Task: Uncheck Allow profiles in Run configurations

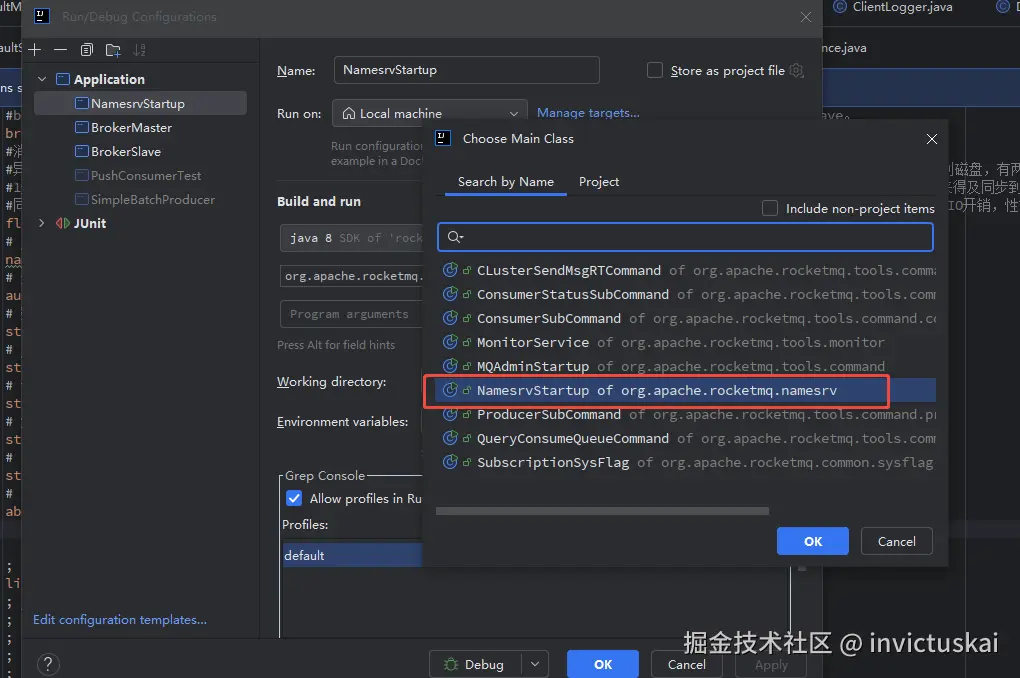Action: (294, 498)
